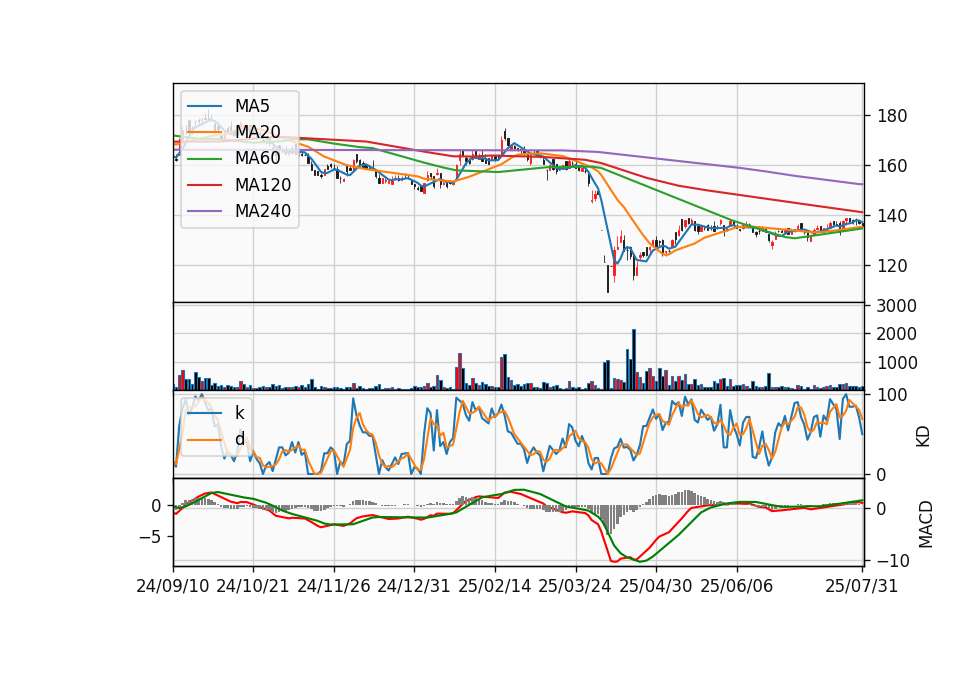The height and width of the screenshot is (690, 960).
Task: Click the lowest candlestick wick near 110
Action: point(608,279)
